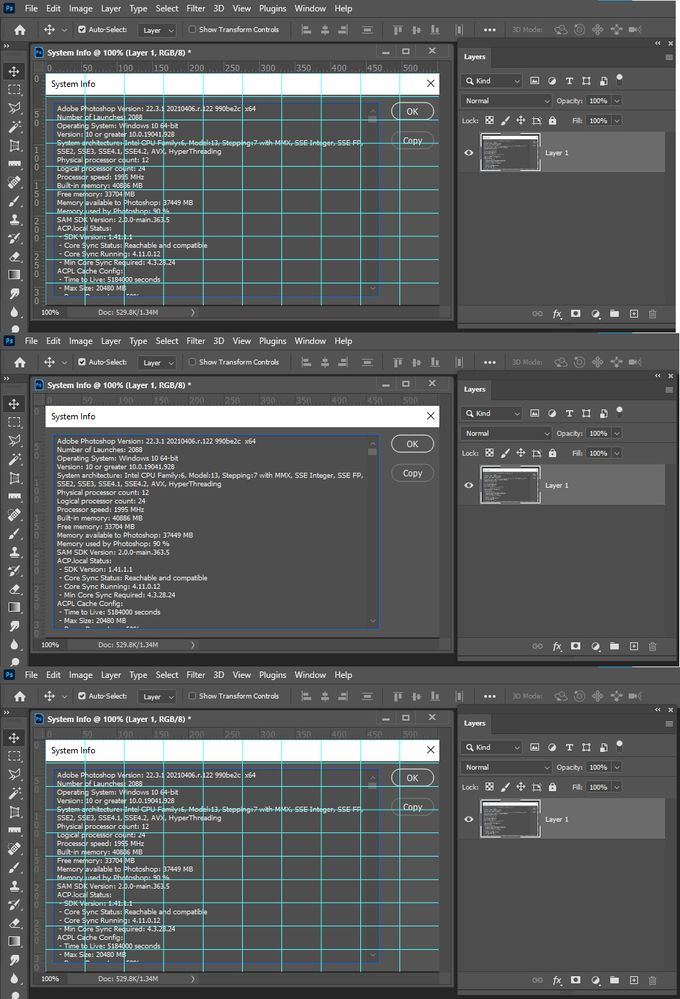This screenshot has height=999, width=680.
Task: Delete layer with trash icon in bottom Layers panel
Action: point(652,980)
